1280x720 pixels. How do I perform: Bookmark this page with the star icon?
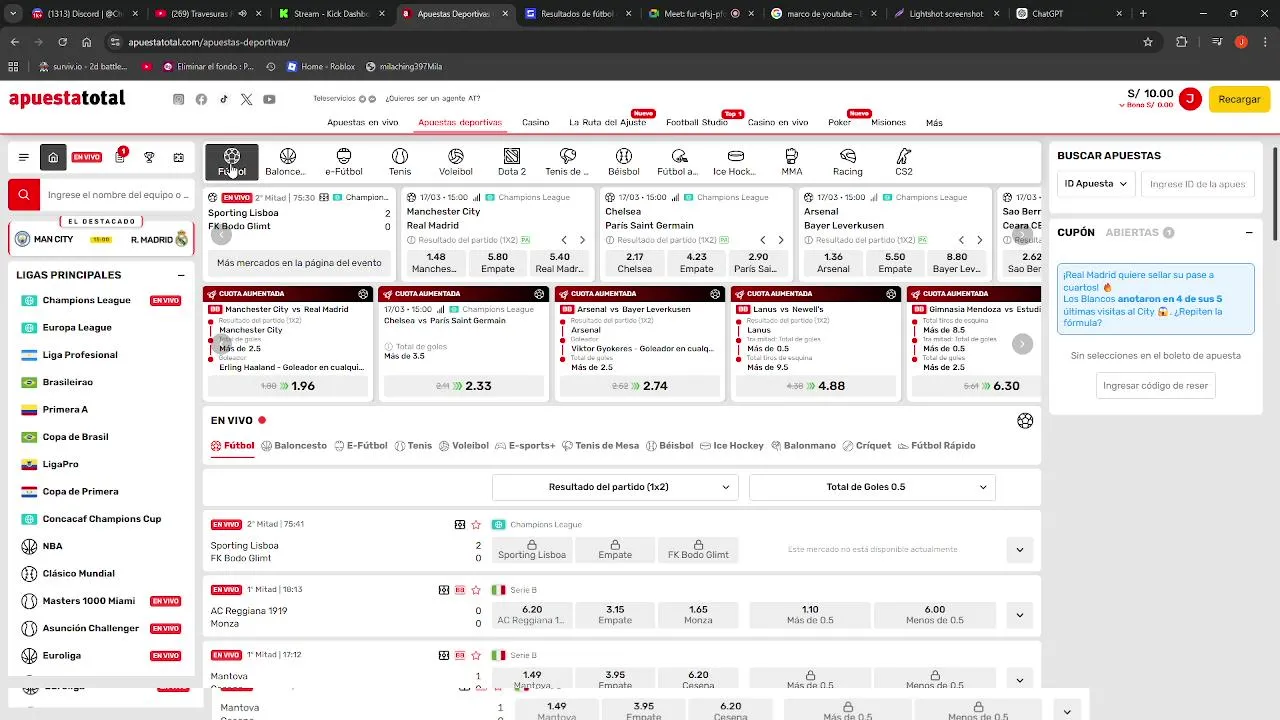click(1147, 42)
